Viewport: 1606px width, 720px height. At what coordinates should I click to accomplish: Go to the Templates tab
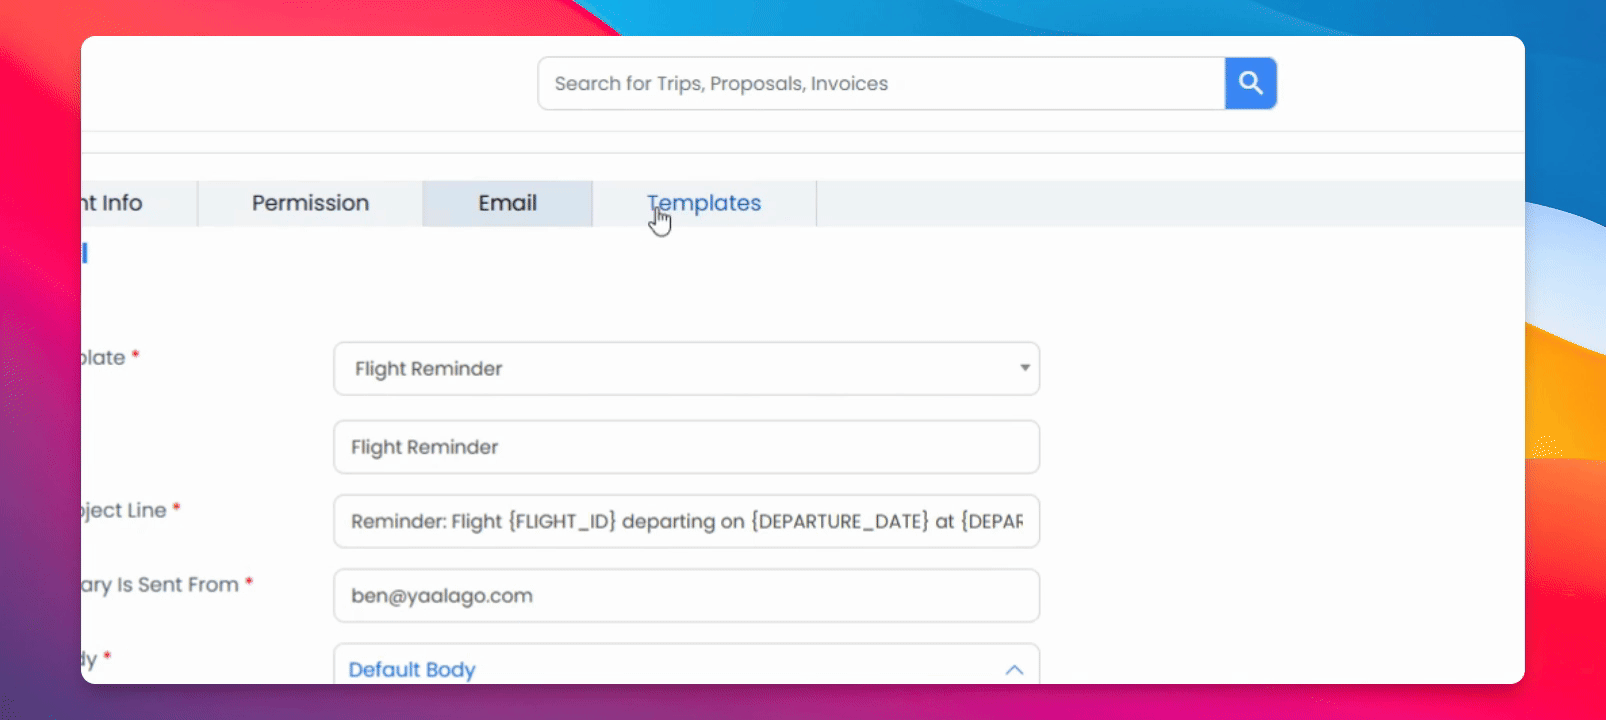[704, 203]
